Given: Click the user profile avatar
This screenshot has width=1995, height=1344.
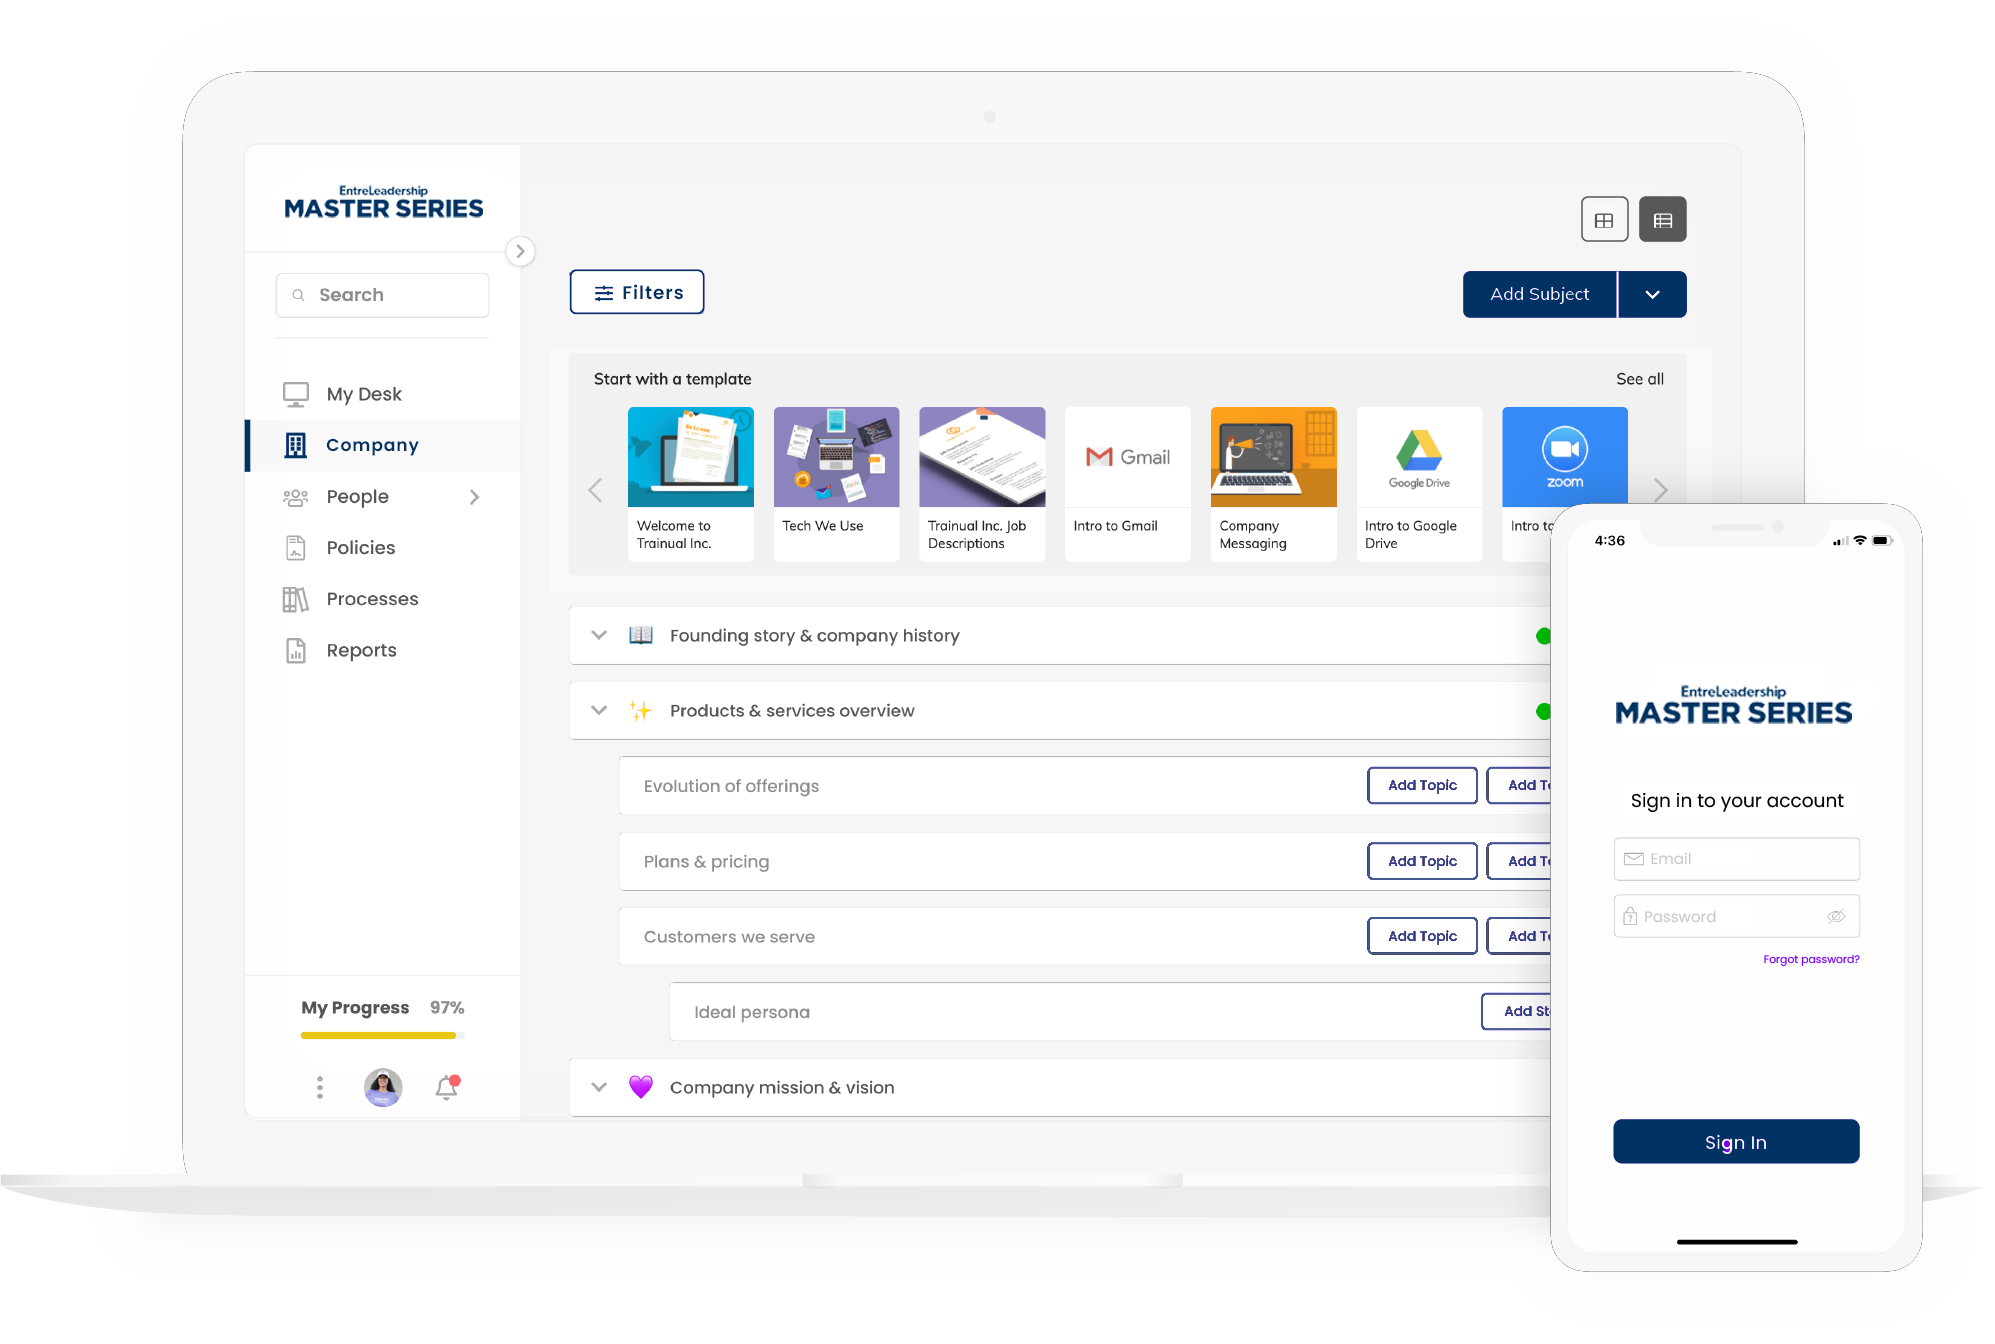Looking at the screenshot, I should pos(383,1087).
